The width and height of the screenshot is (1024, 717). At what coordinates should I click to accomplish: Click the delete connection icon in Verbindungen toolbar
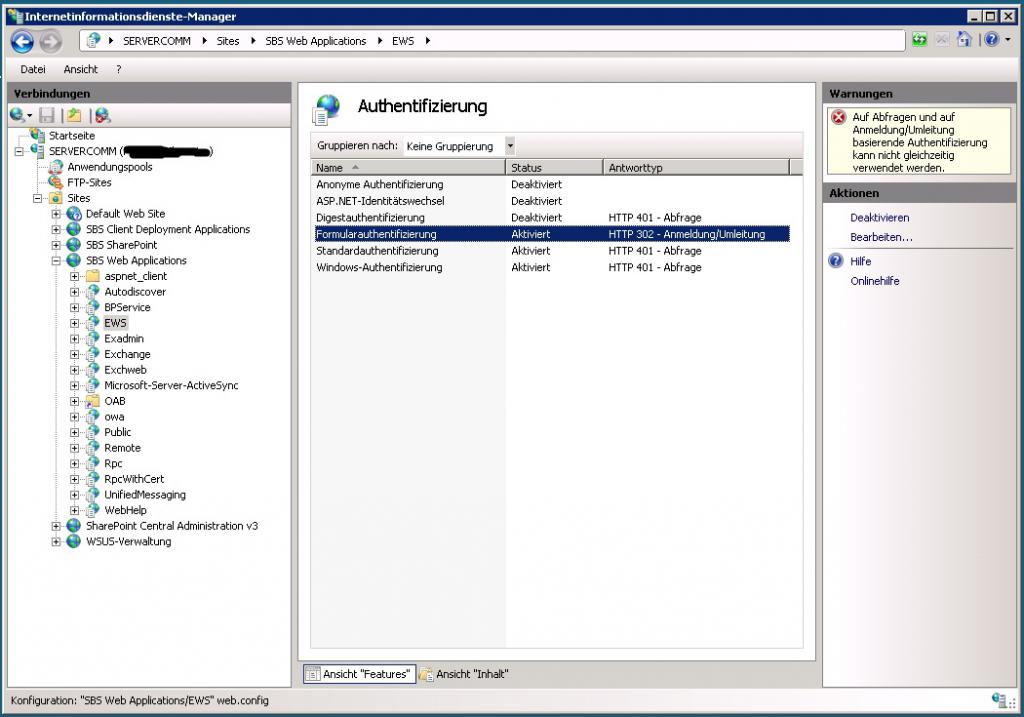pos(103,116)
